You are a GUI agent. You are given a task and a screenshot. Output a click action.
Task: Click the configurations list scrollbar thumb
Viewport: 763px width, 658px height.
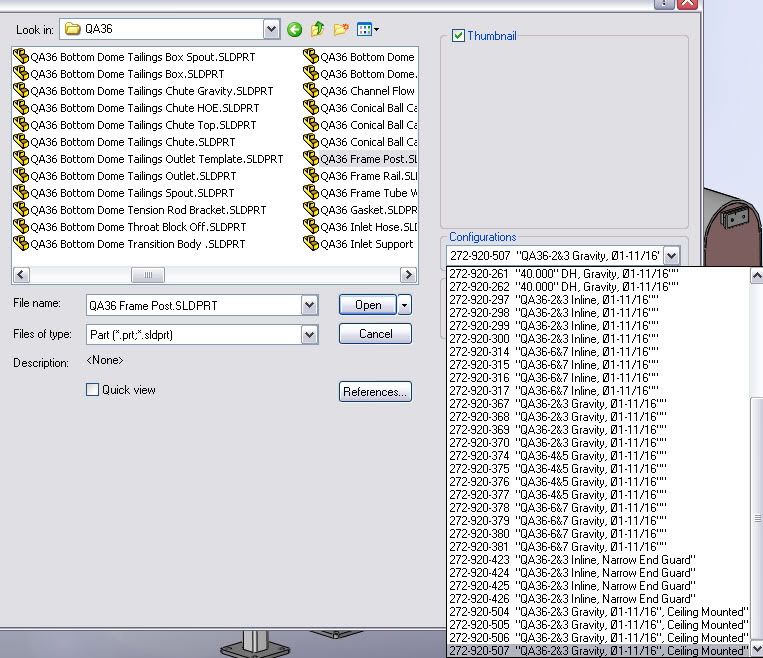pyautogui.click(x=757, y=518)
